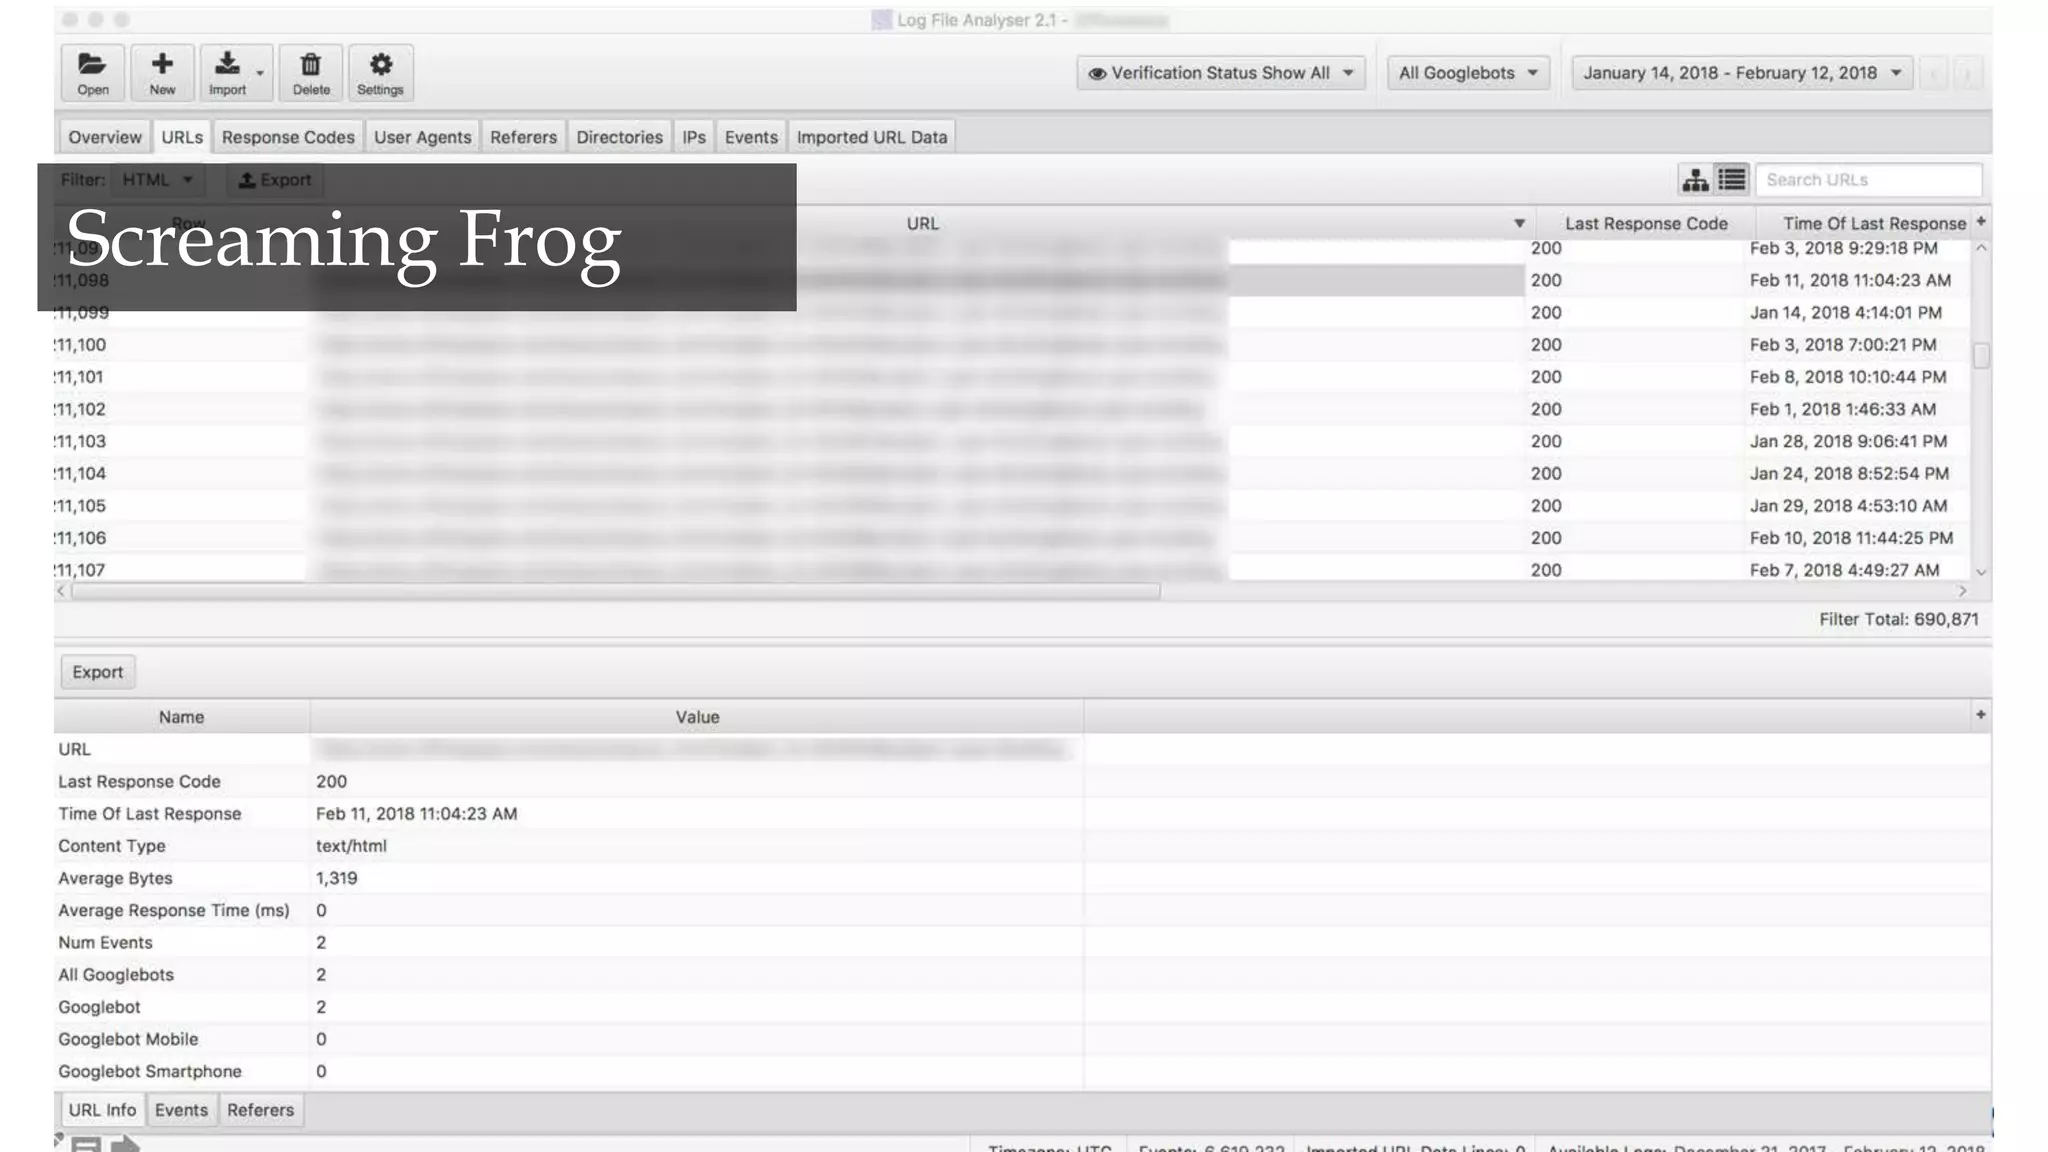Switch to the Overview tab
Viewport: 2048px width, 1152px height.
click(x=105, y=137)
